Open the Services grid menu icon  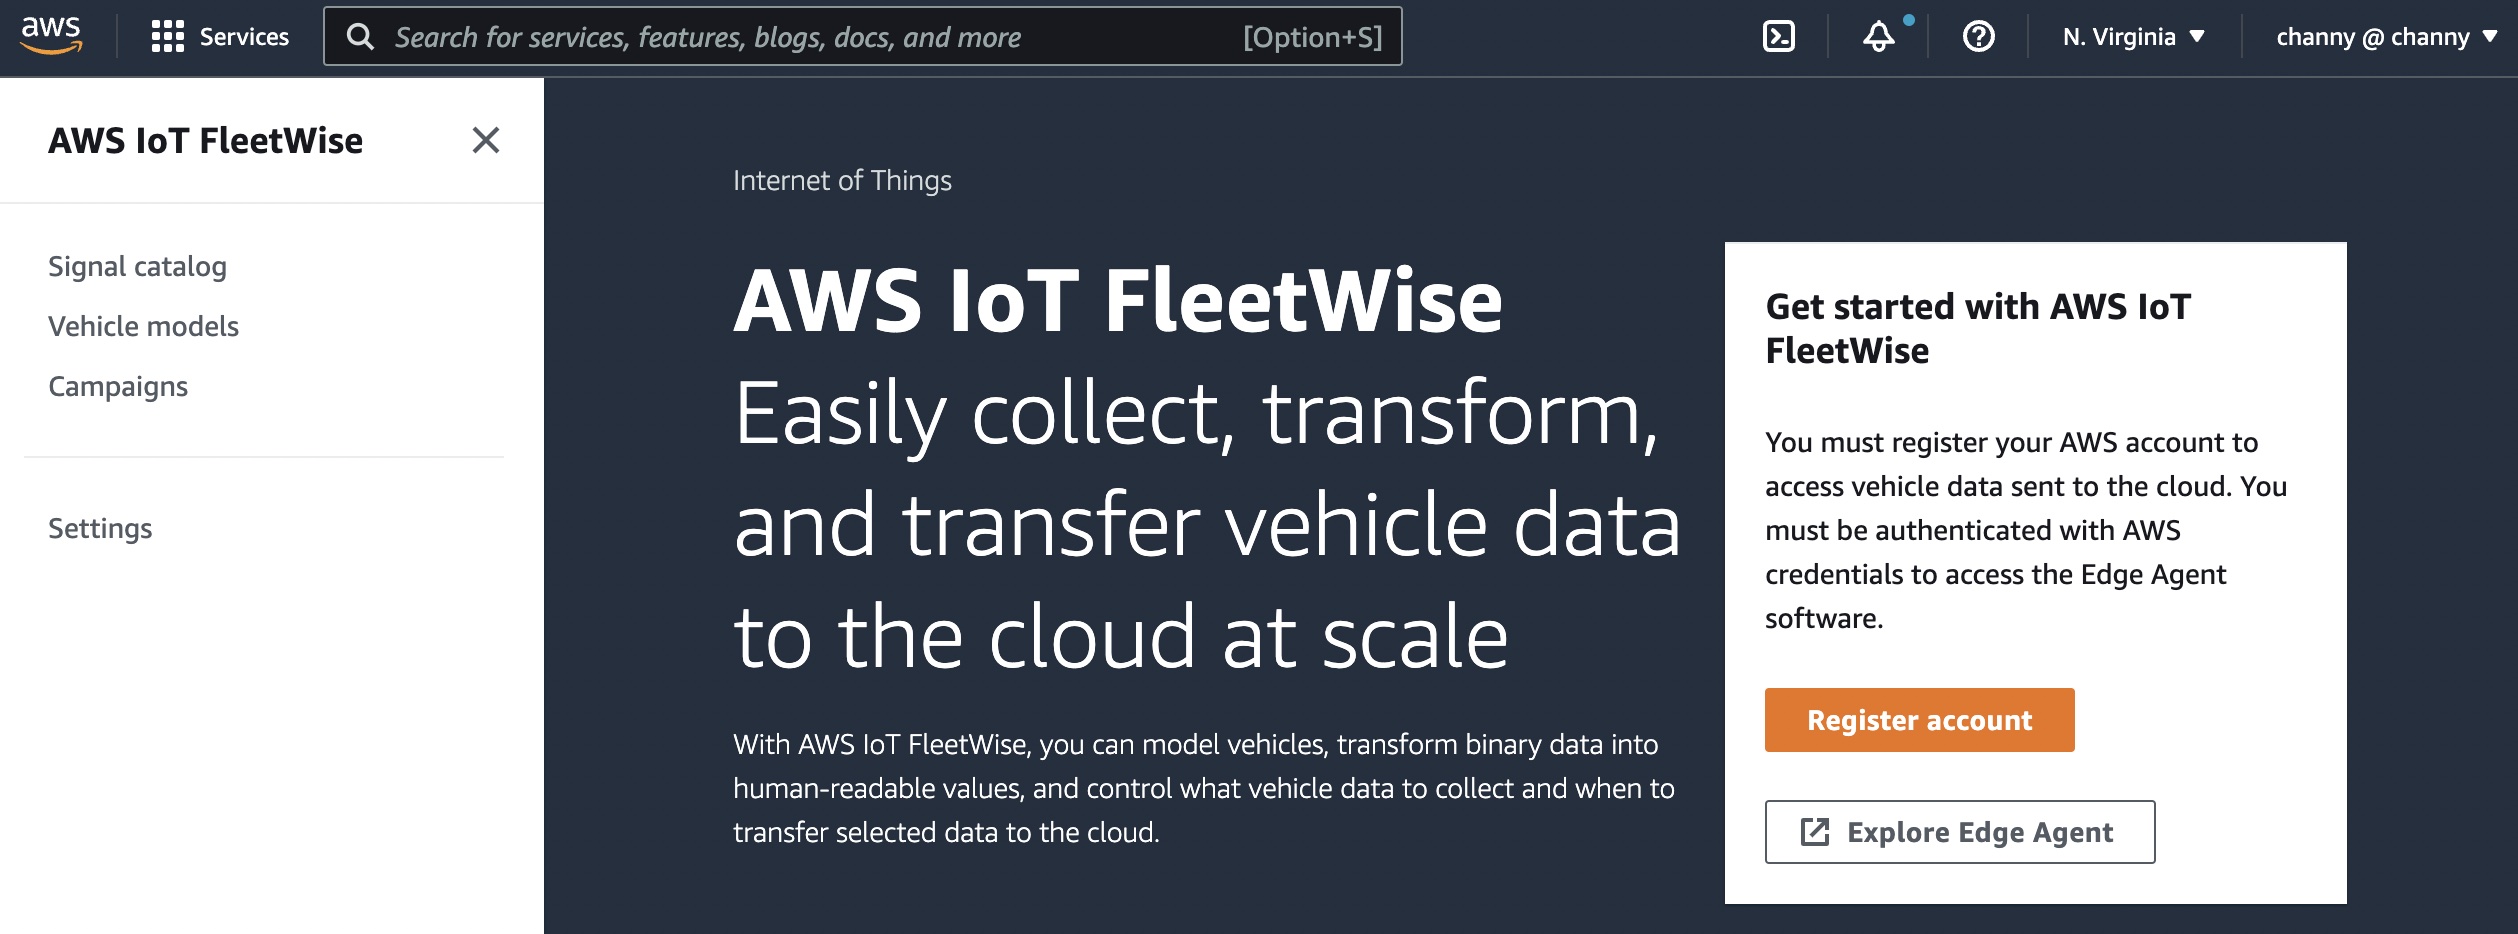pos(167,37)
